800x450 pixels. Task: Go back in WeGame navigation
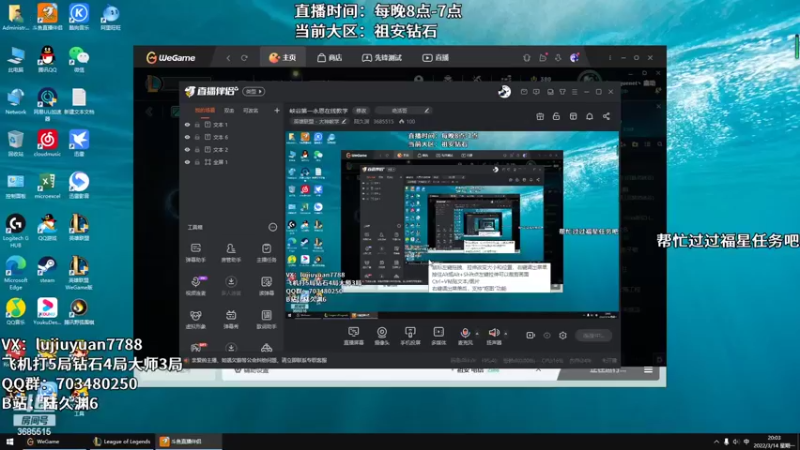[228, 58]
